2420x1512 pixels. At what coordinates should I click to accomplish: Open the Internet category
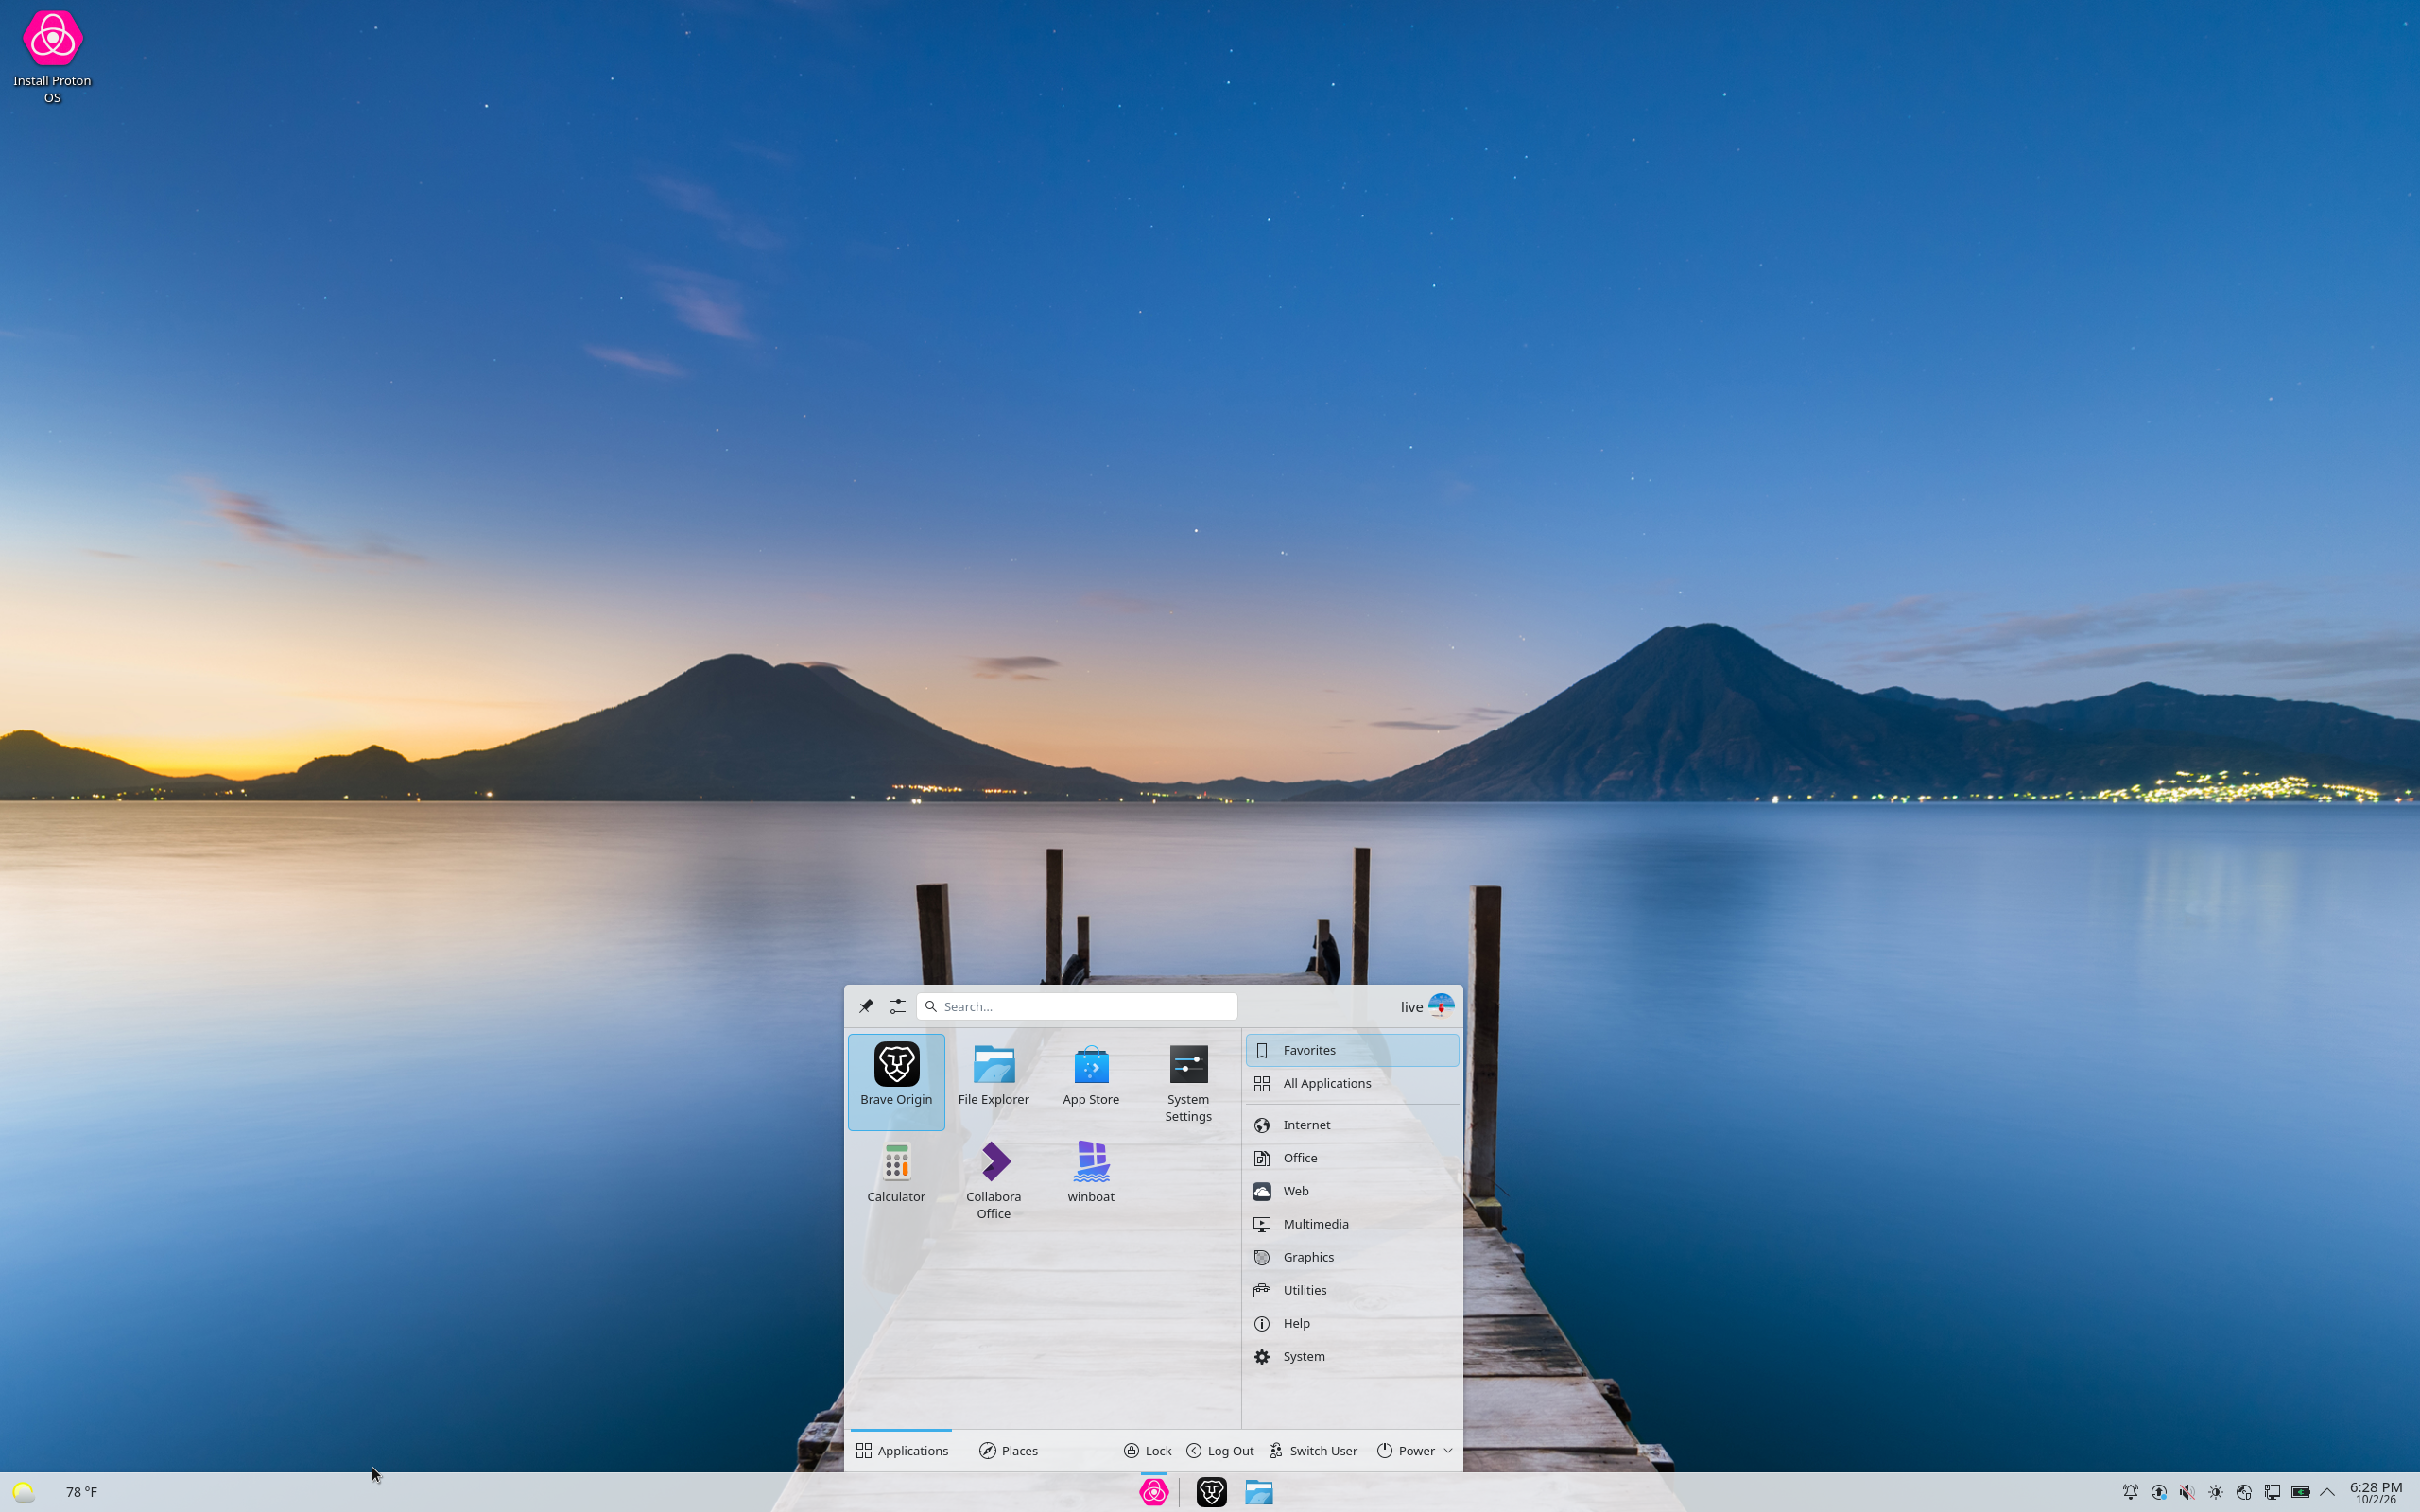(x=1352, y=1125)
